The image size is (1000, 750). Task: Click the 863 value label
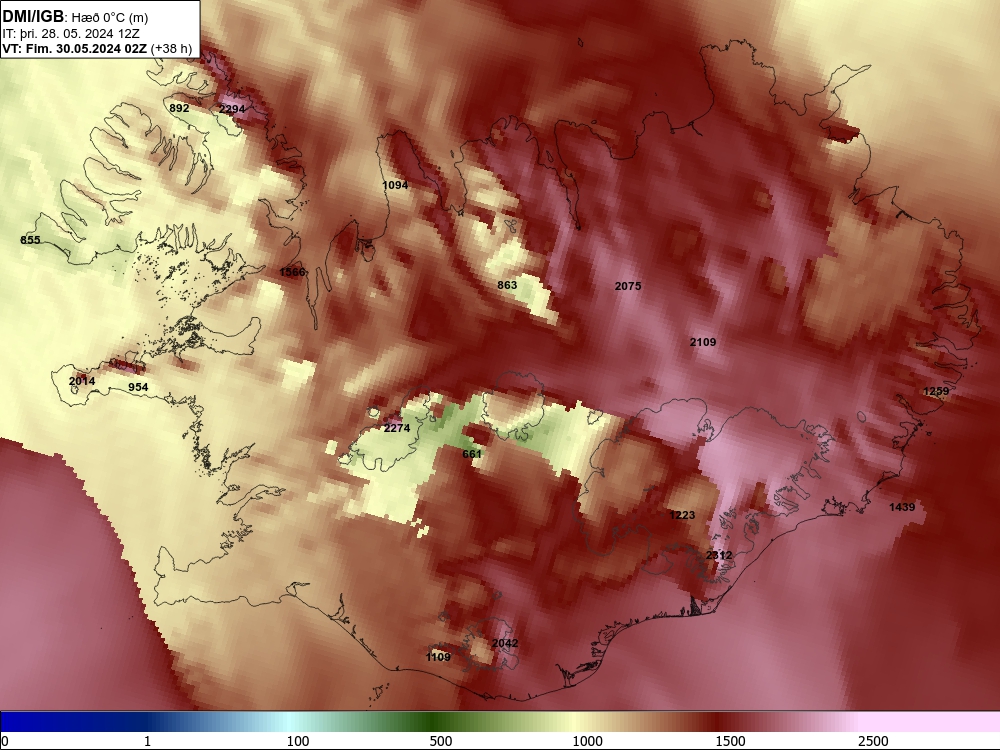tap(507, 285)
